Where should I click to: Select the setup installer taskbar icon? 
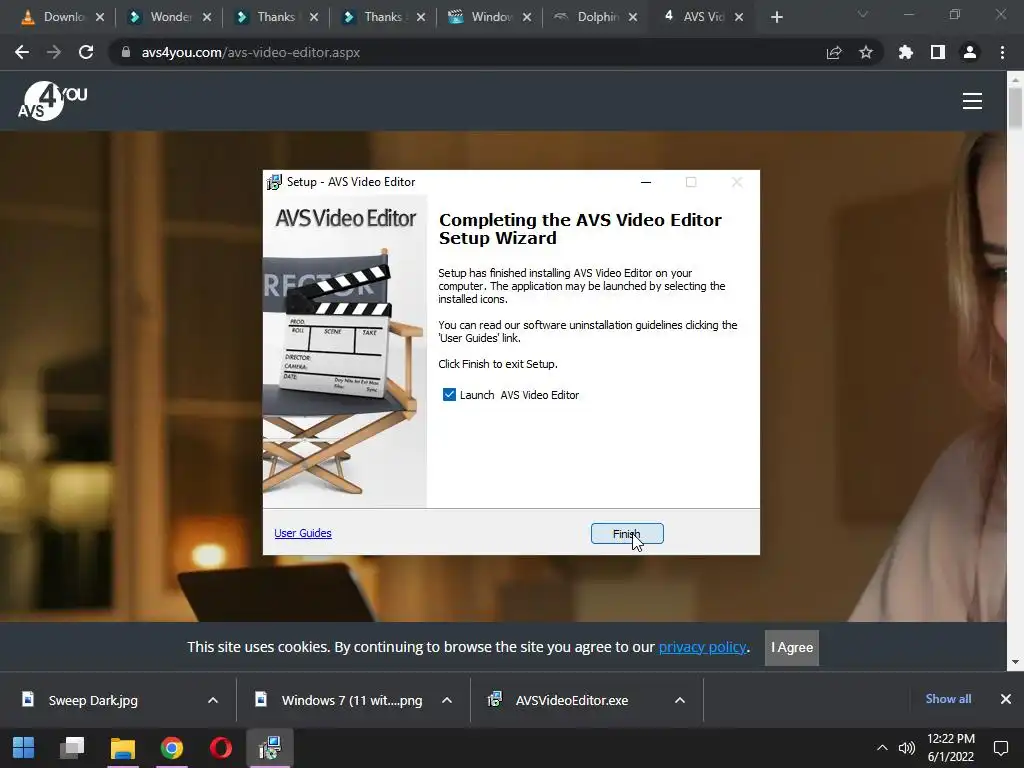270,748
